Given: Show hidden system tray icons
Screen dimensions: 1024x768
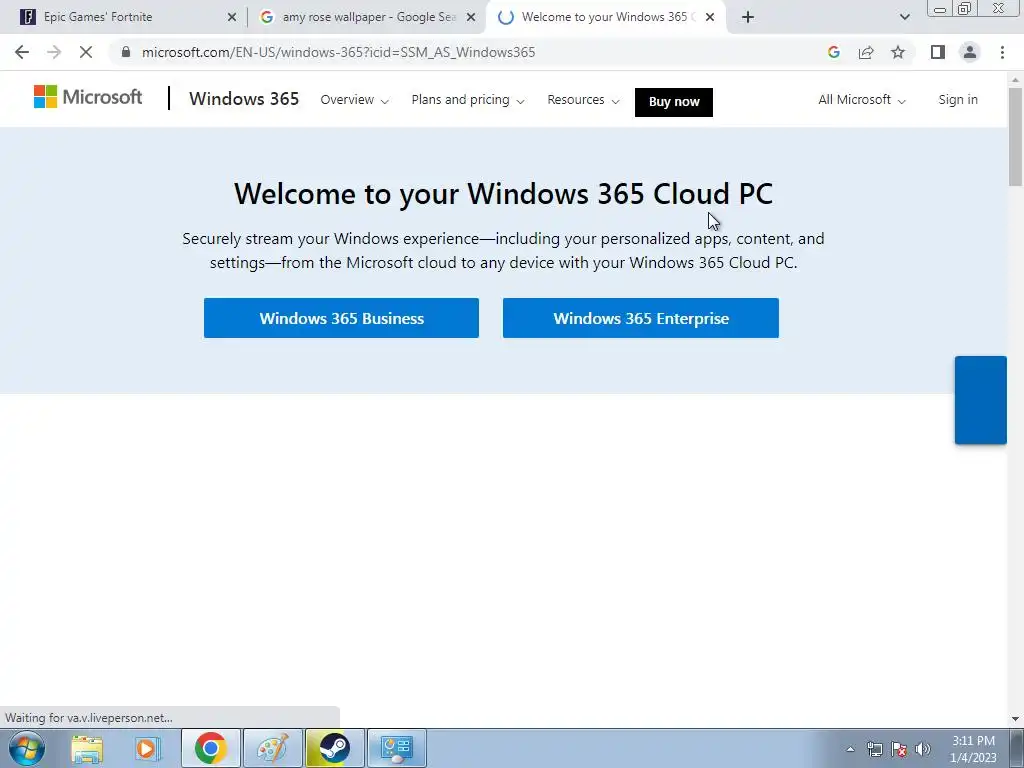Looking at the screenshot, I should pos(850,749).
